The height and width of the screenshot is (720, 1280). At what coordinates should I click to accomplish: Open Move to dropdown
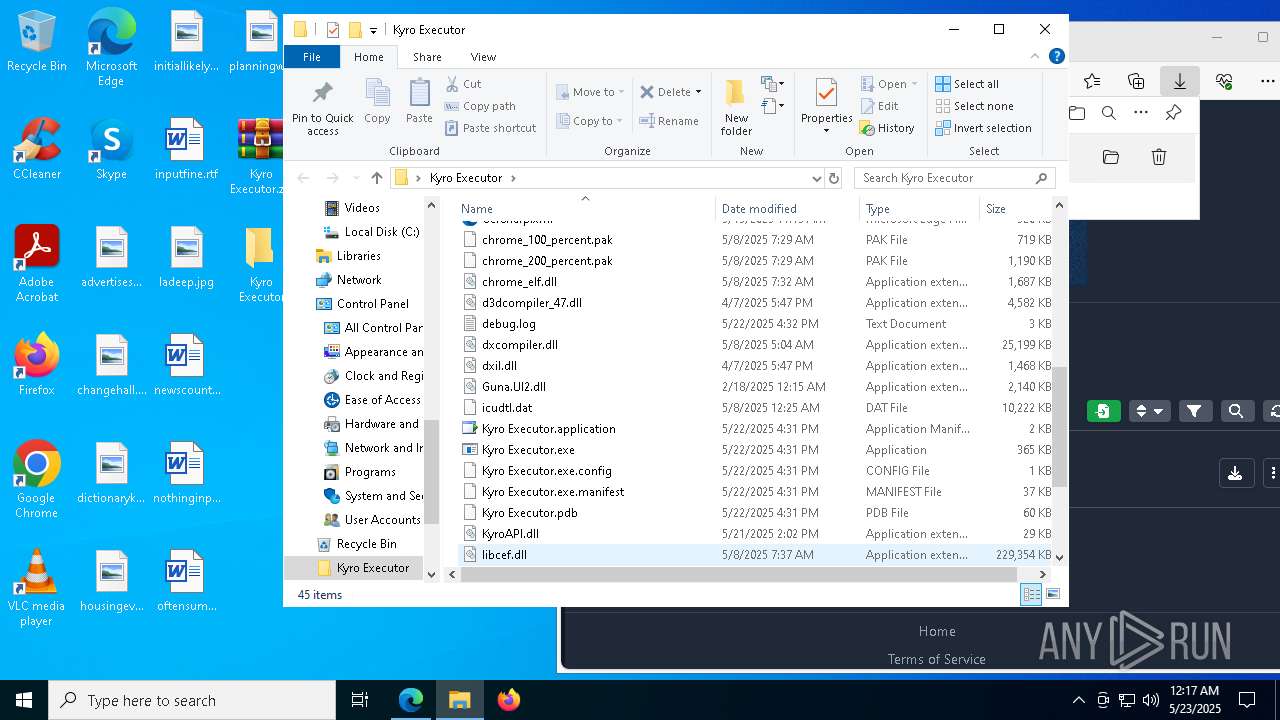(590, 92)
